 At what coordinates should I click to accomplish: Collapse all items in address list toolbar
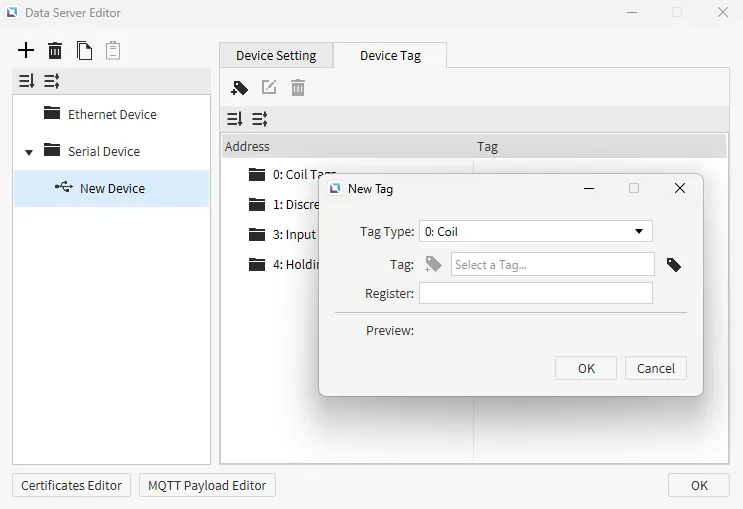pyautogui.click(x=259, y=119)
